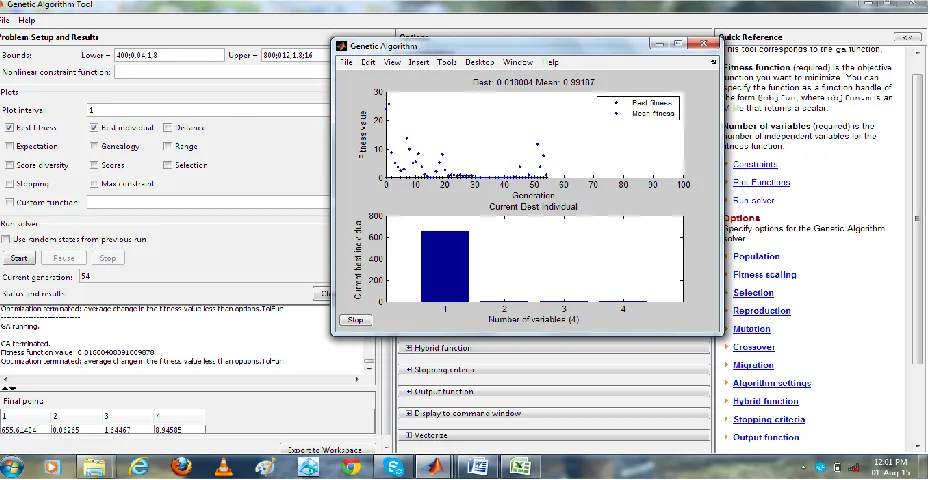Expand the Output function options section
Screen dimensions: 930x480
tap(409, 392)
